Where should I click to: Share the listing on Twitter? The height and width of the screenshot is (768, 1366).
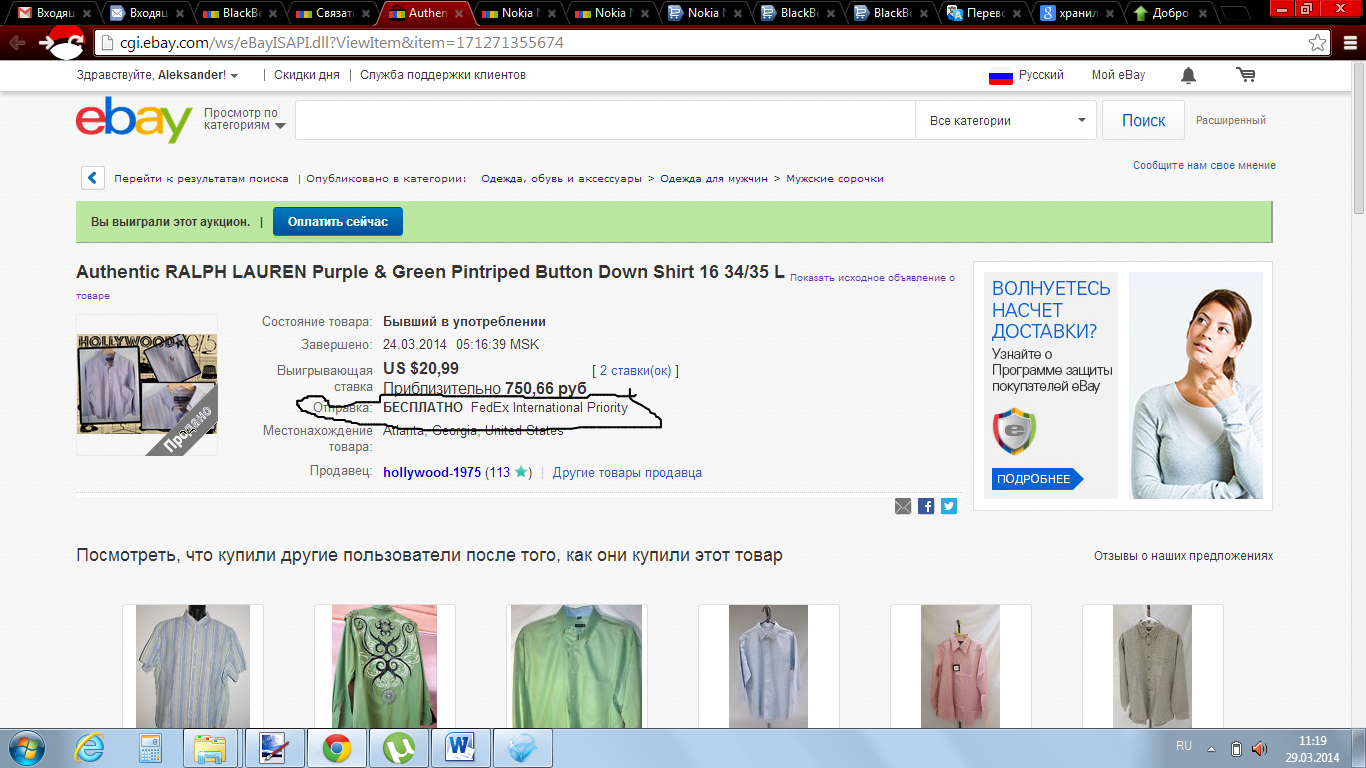coord(949,506)
